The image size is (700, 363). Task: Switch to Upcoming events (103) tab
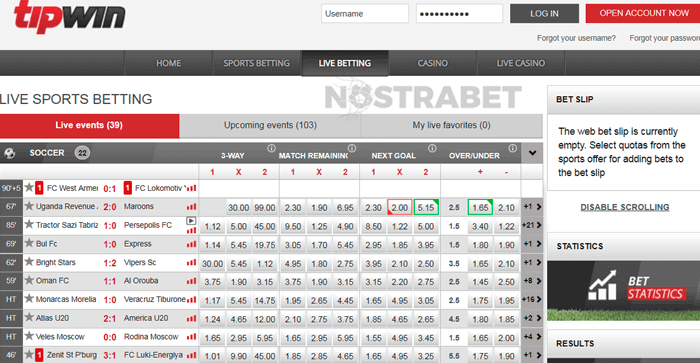point(270,125)
